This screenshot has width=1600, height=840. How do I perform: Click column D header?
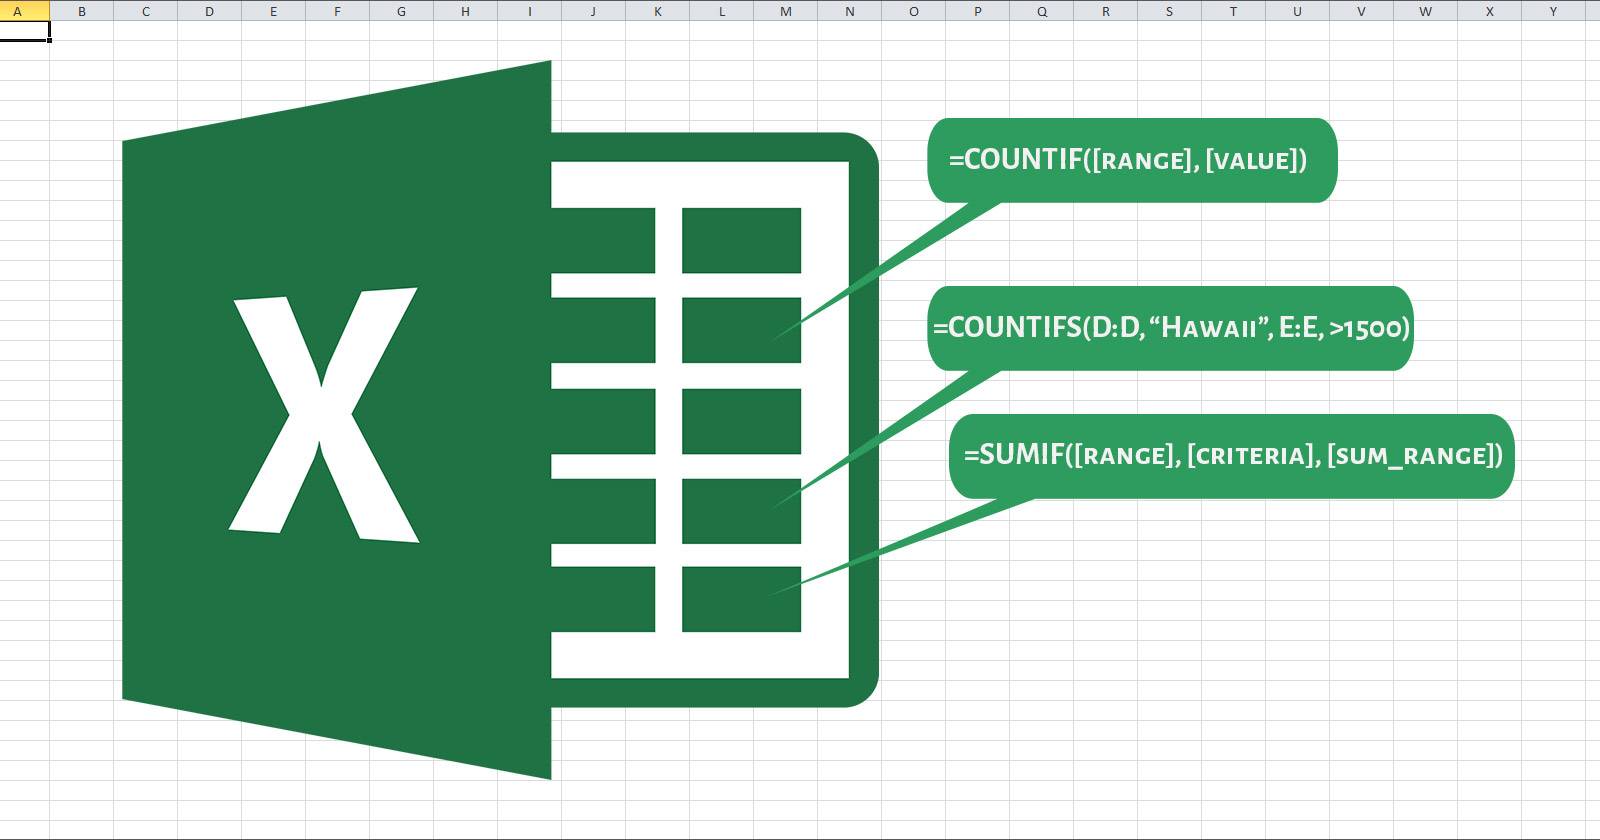tap(210, 12)
